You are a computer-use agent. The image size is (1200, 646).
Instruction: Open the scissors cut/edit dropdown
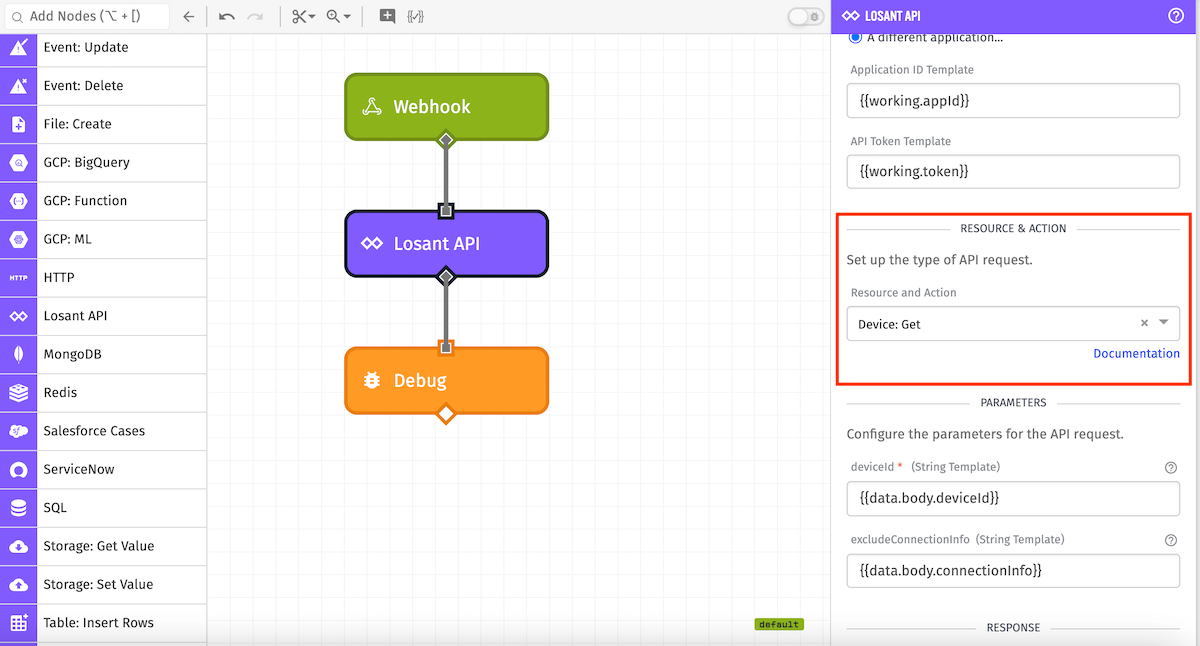coord(303,16)
